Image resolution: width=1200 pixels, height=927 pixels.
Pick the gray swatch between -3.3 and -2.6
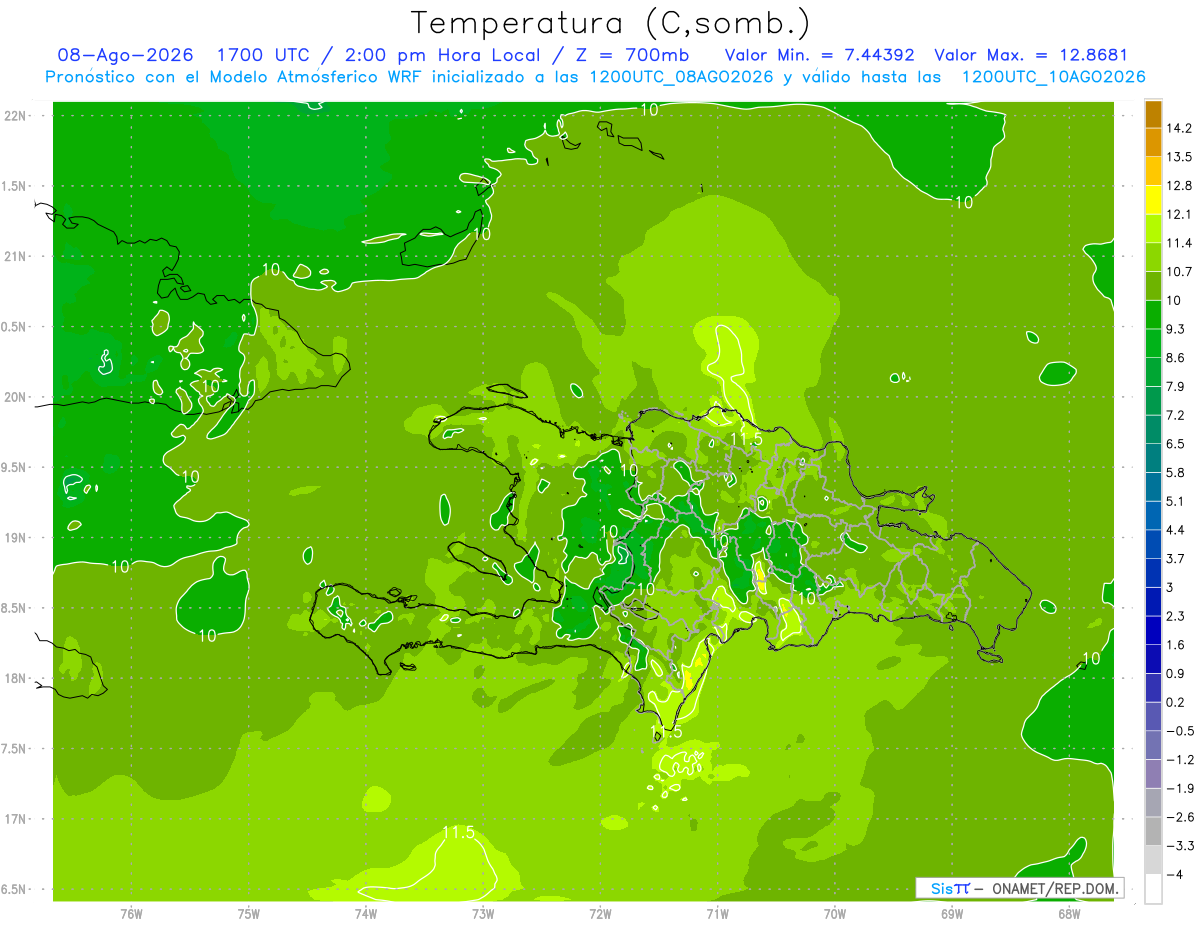tap(1153, 832)
